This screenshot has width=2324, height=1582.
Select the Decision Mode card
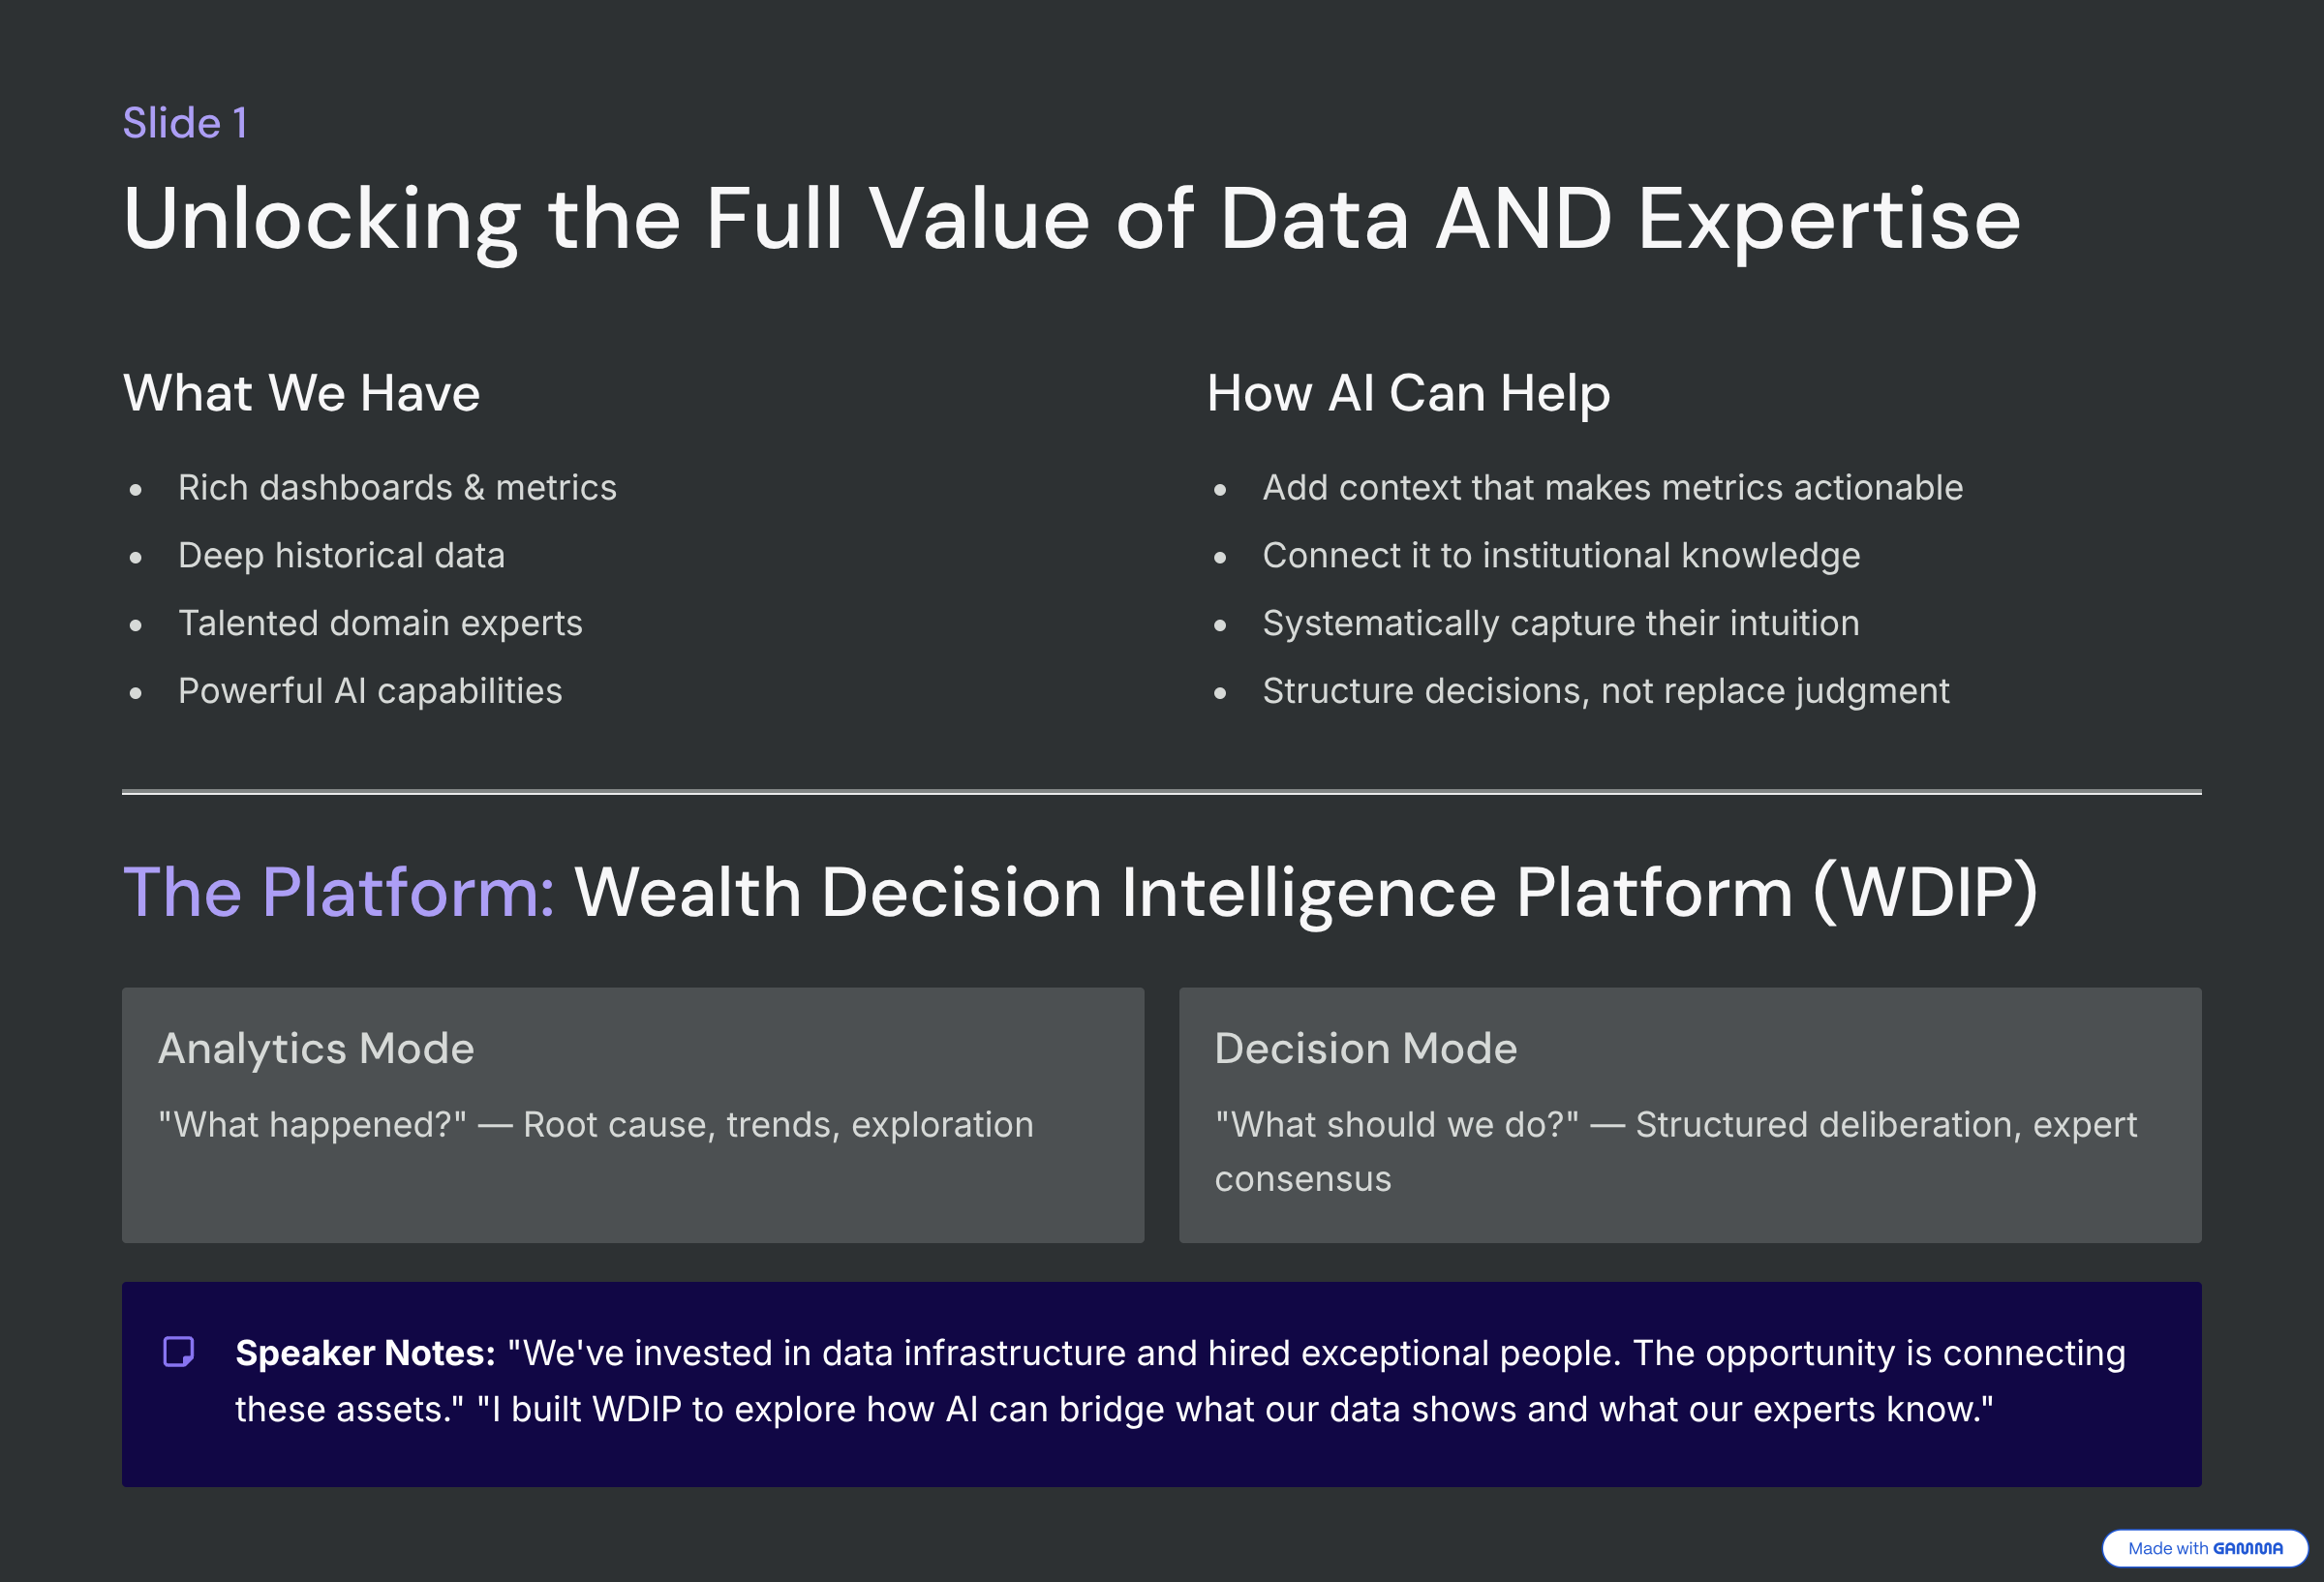(x=1689, y=1115)
